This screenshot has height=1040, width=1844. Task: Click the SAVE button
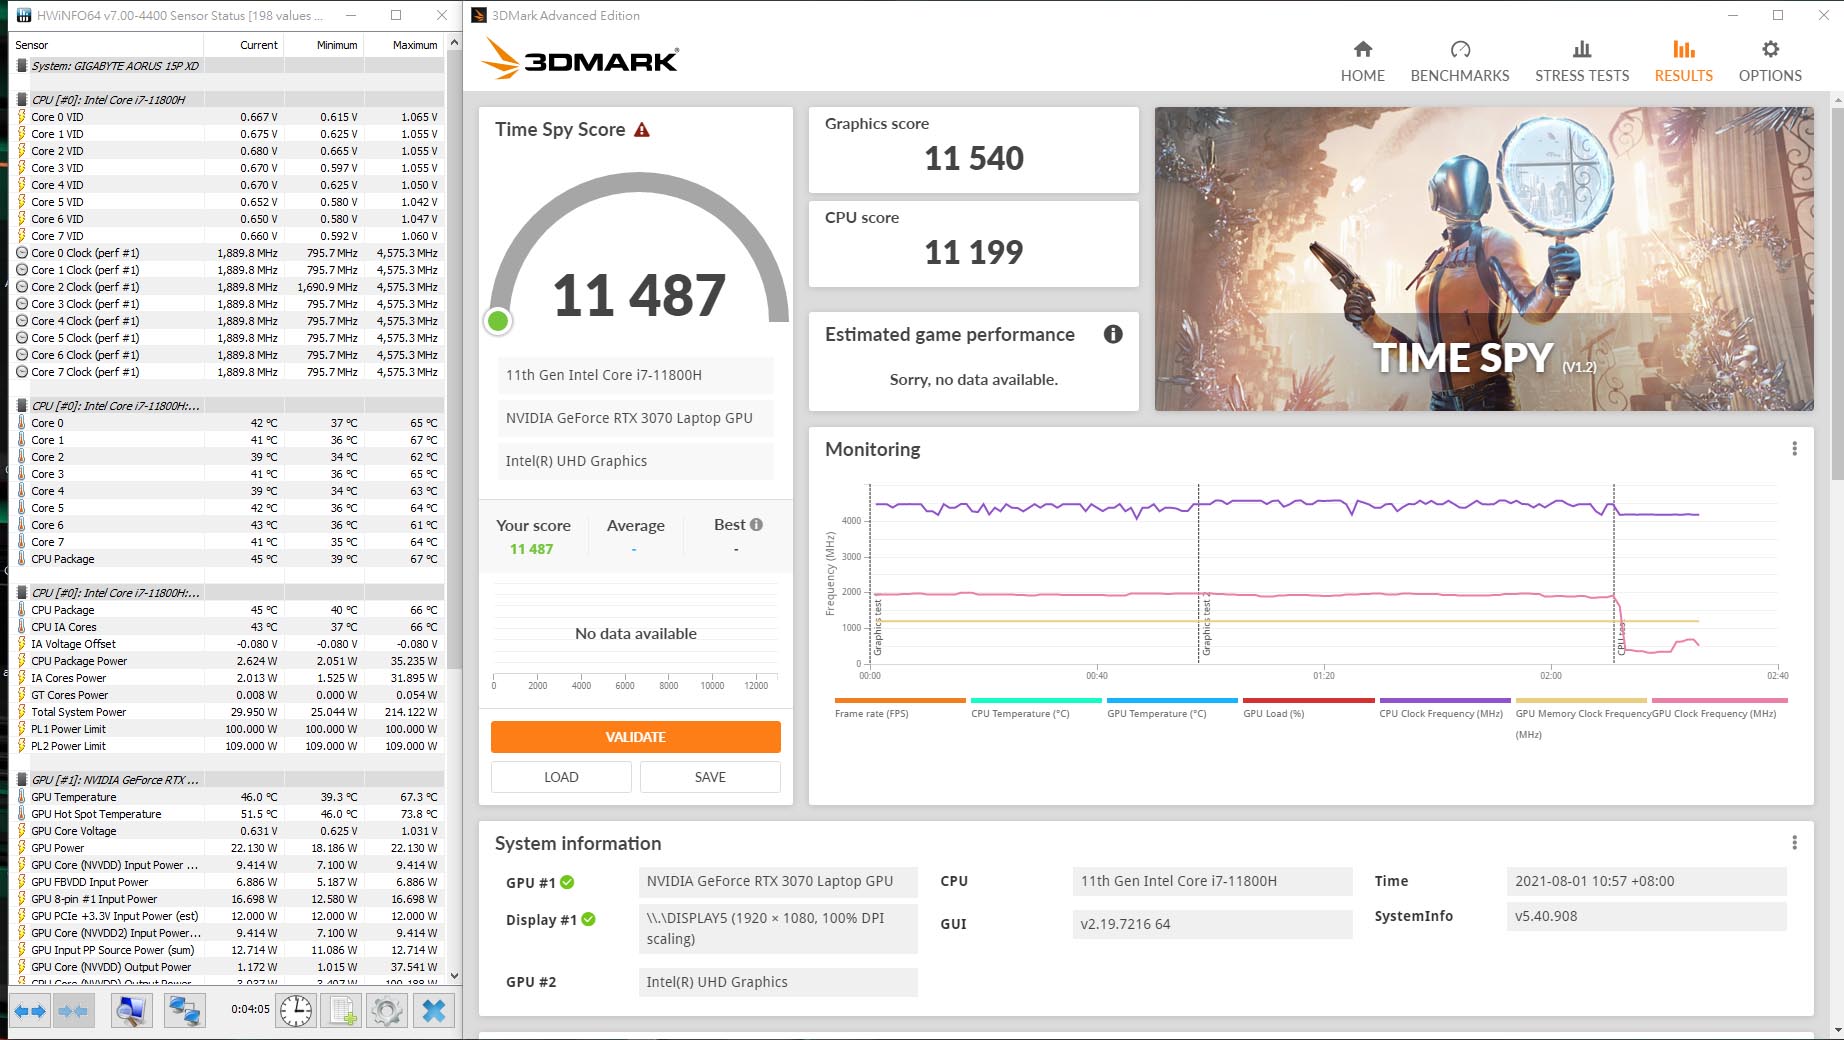click(710, 777)
